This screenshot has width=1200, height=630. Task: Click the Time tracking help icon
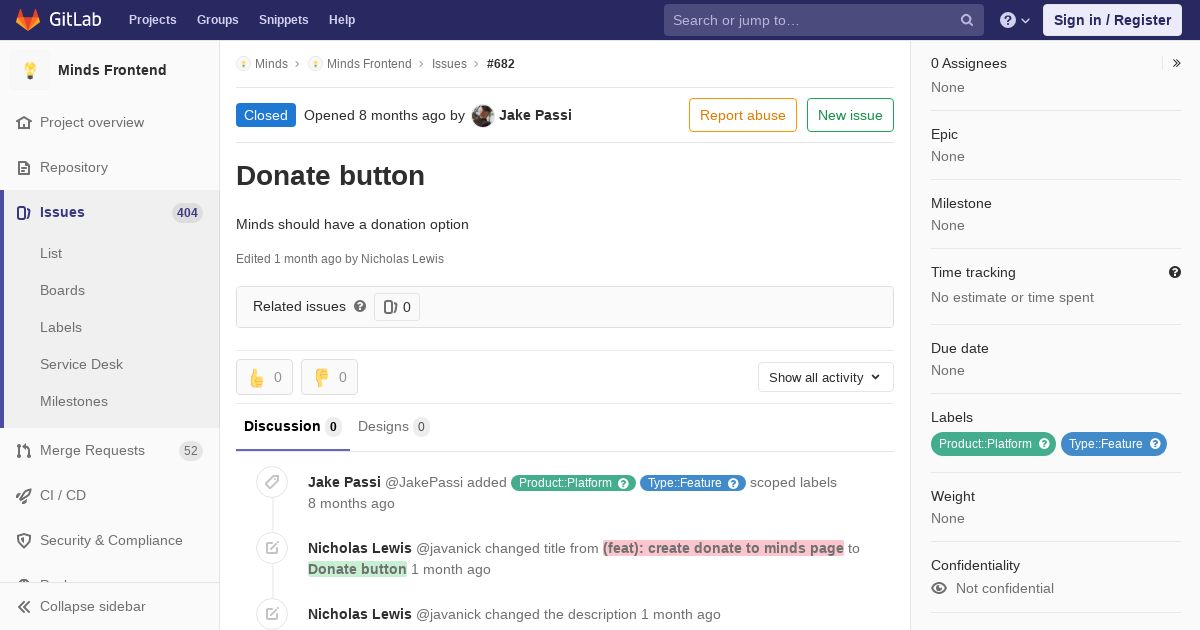[x=1175, y=272]
